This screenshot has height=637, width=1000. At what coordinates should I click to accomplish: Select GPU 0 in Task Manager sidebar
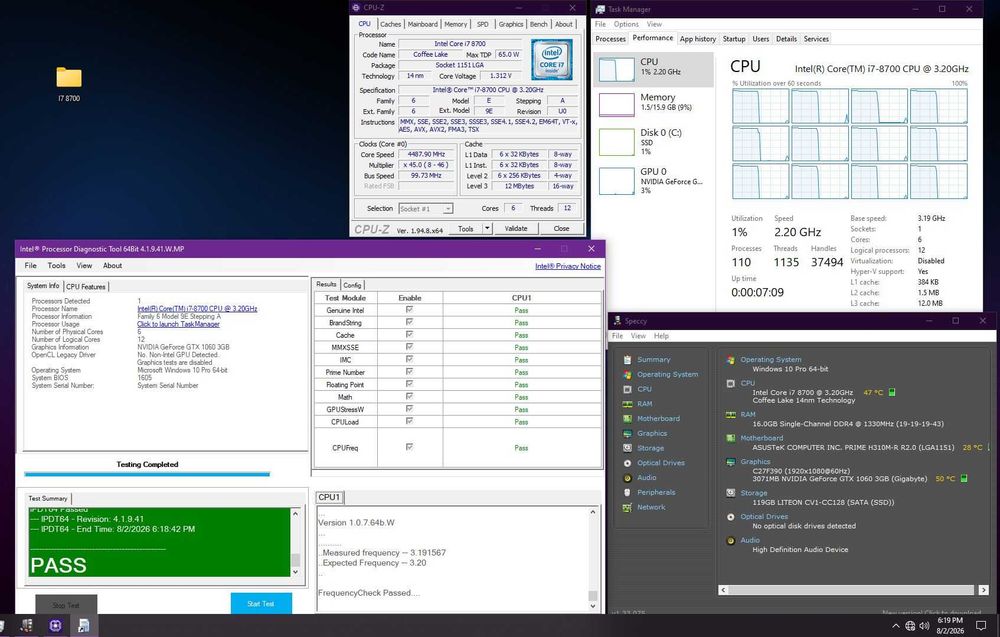(652, 180)
